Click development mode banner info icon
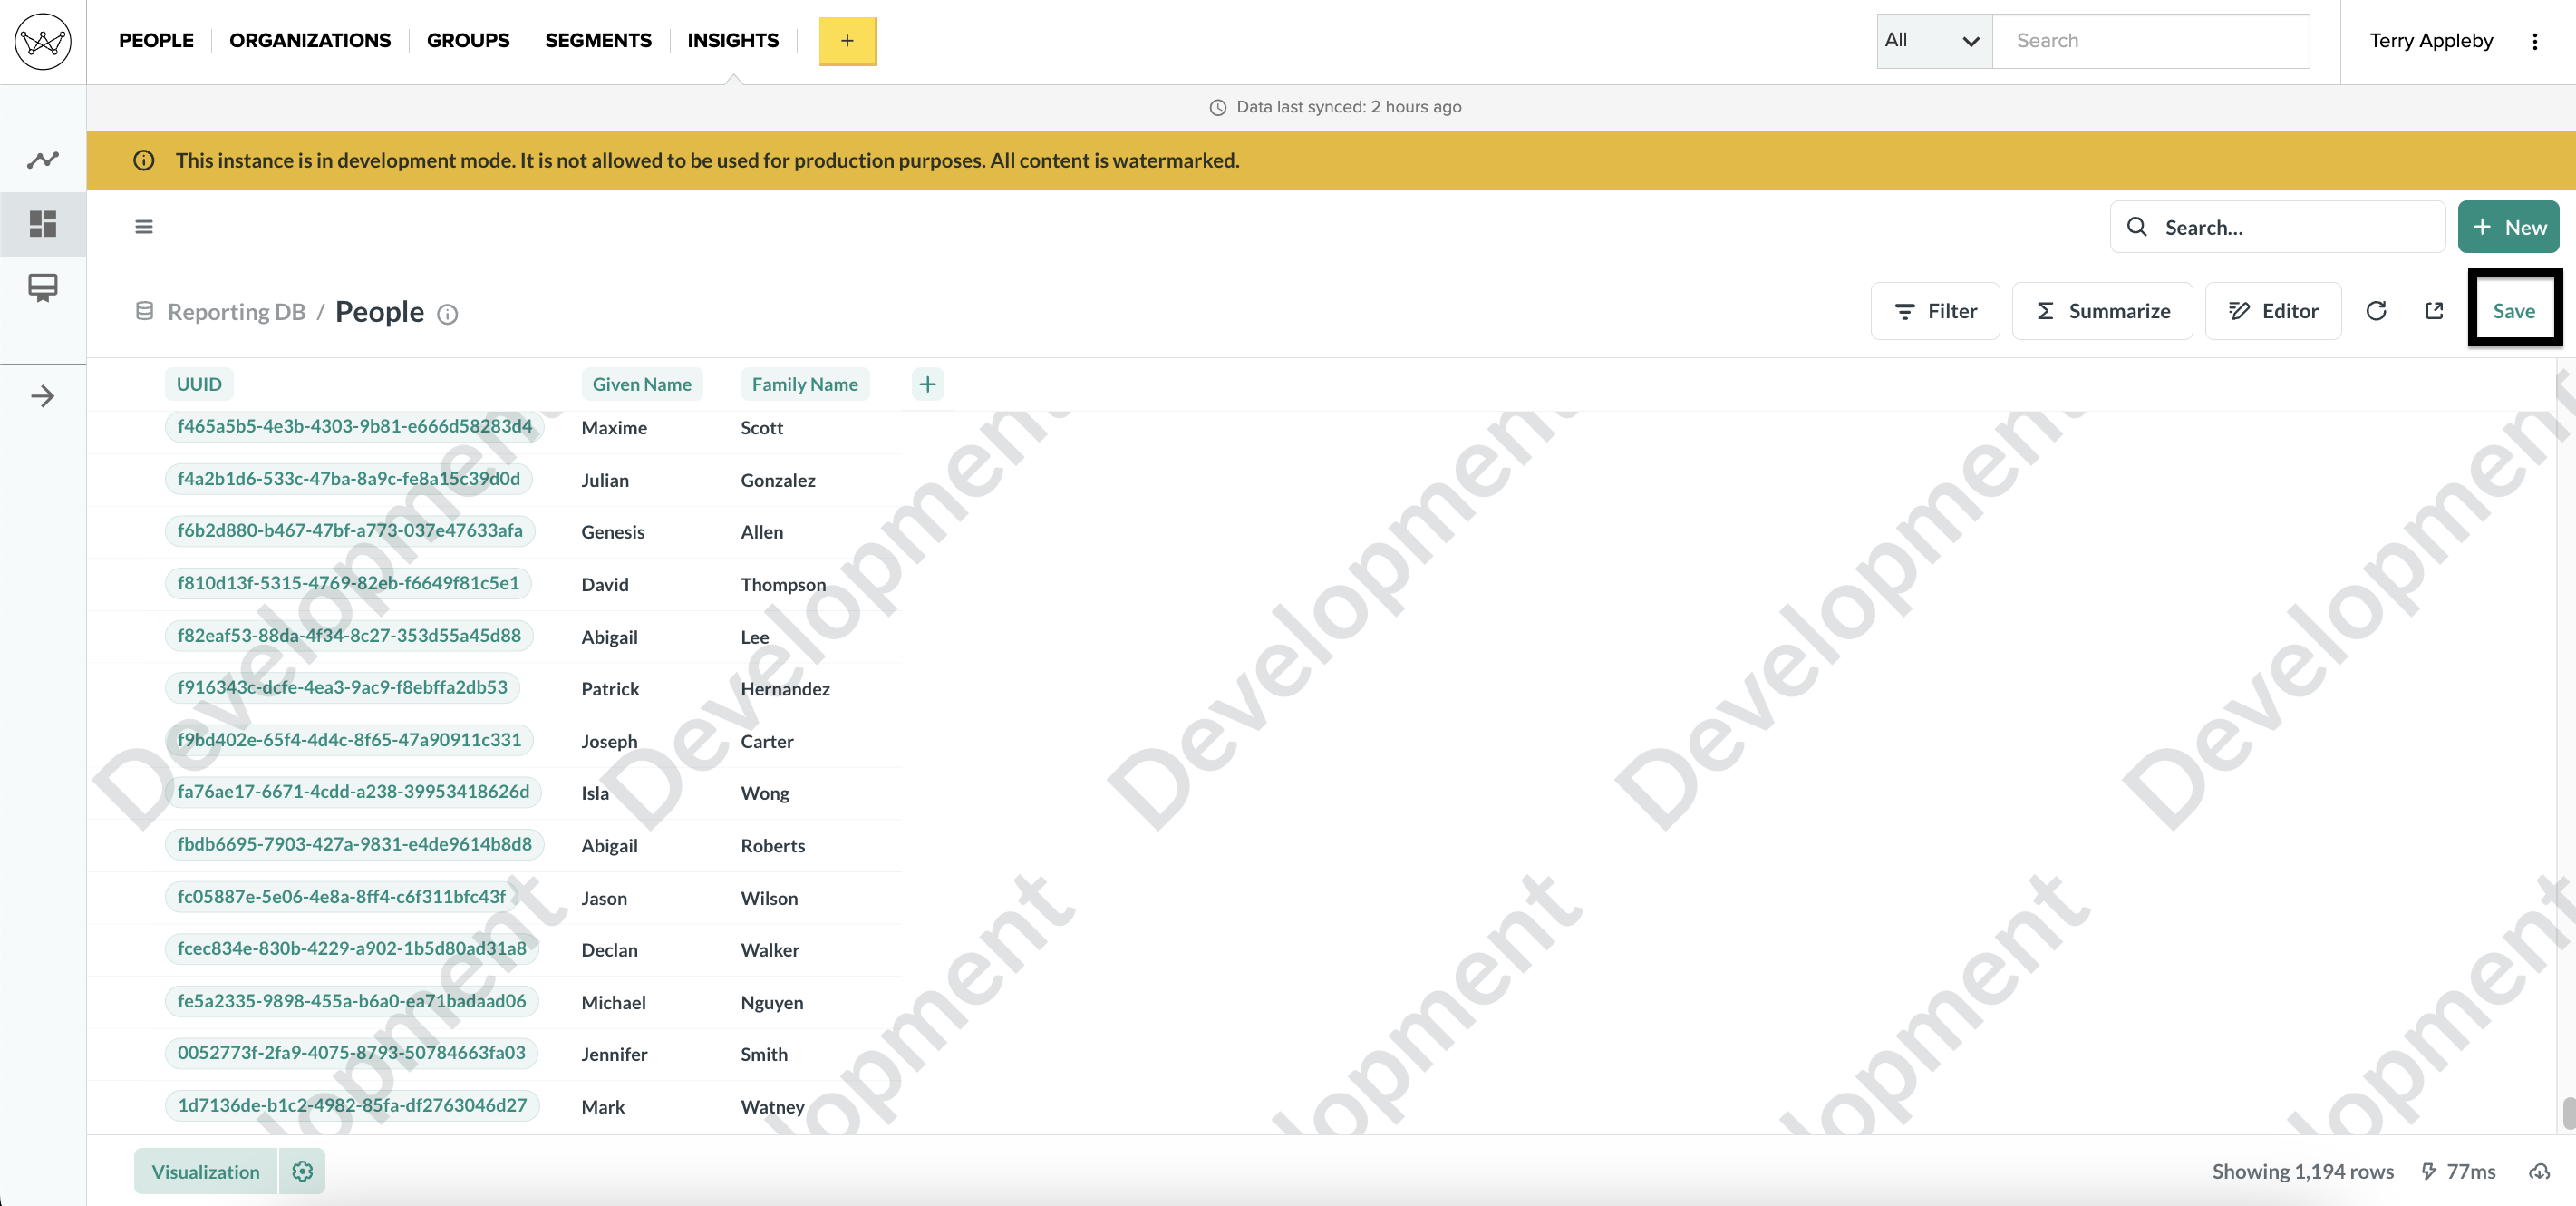 (144, 160)
